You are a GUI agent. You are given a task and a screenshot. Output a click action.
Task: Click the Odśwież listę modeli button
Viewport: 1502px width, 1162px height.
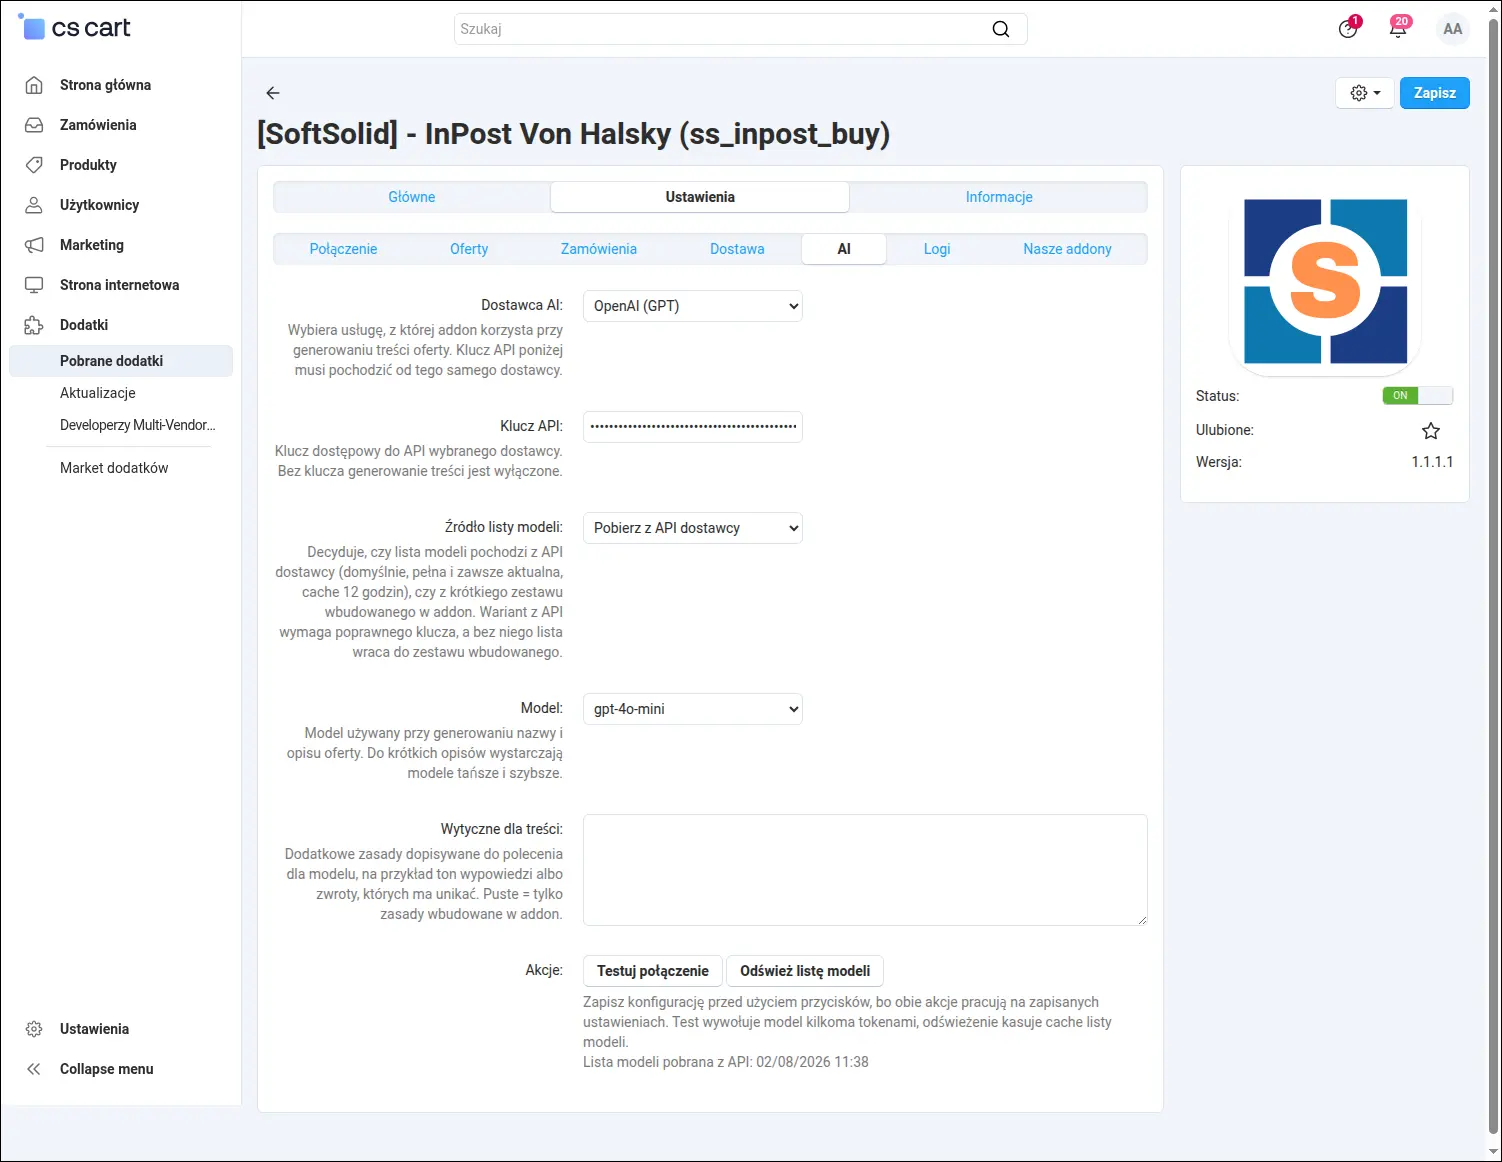point(805,971)
